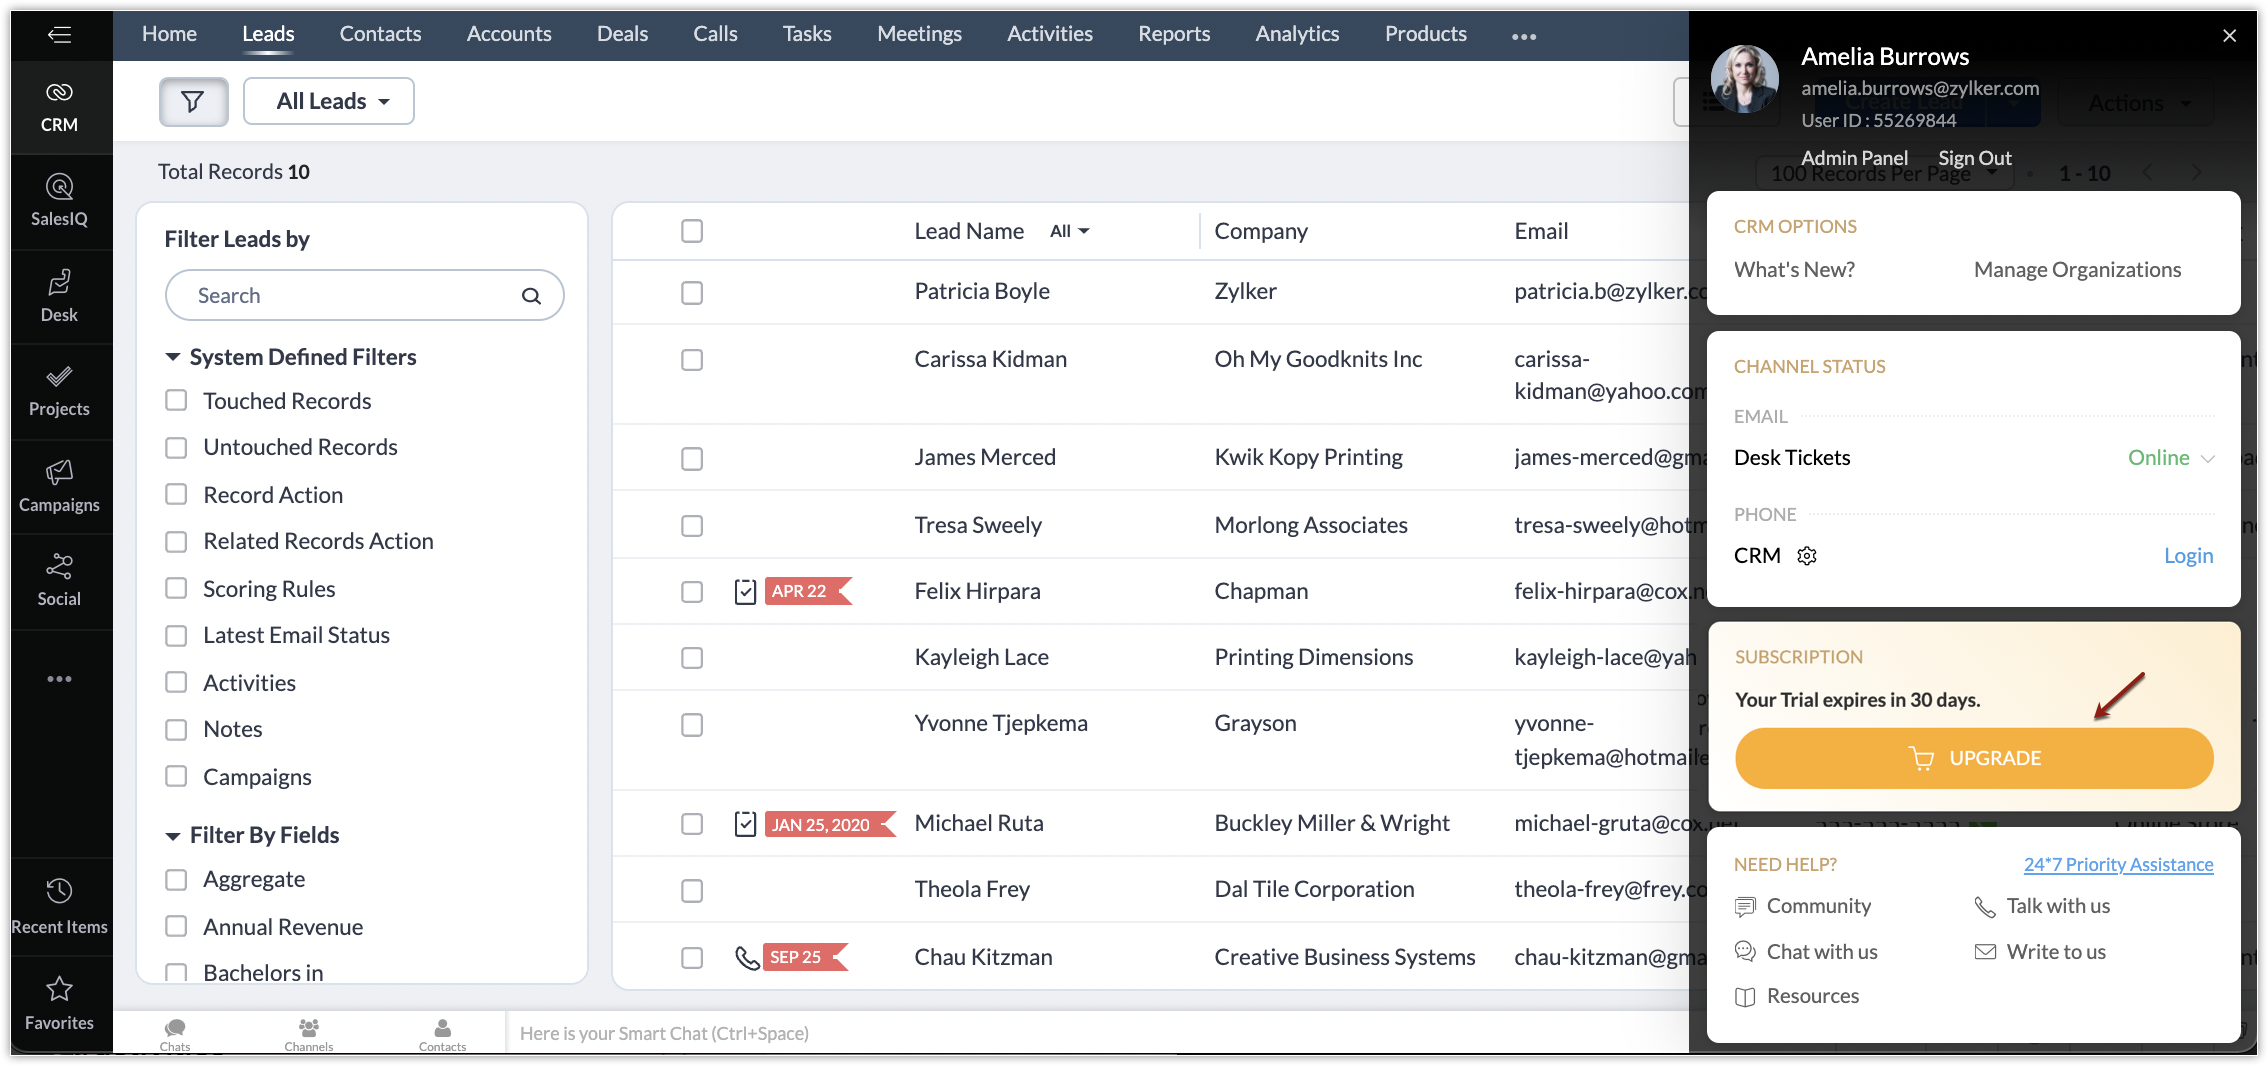Click the UPGRADE subscription button
The height and width of the screenshot is (1066, 2268).
point(1974,758)
